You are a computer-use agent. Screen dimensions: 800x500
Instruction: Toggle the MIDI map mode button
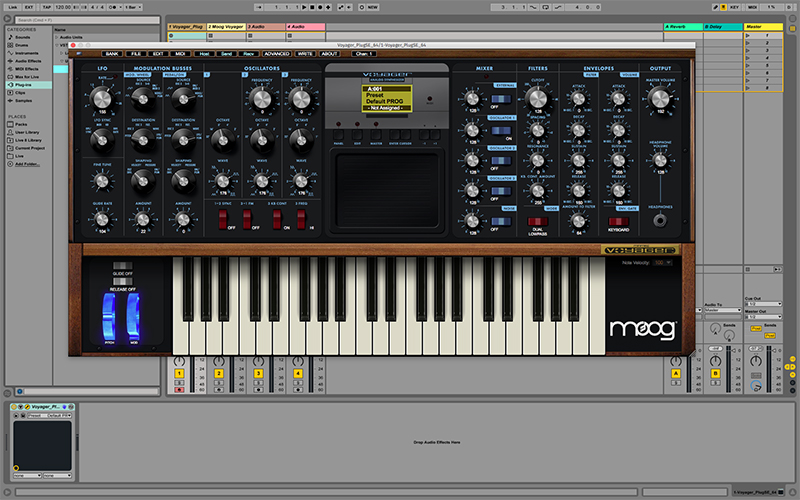tap(753, 7)
